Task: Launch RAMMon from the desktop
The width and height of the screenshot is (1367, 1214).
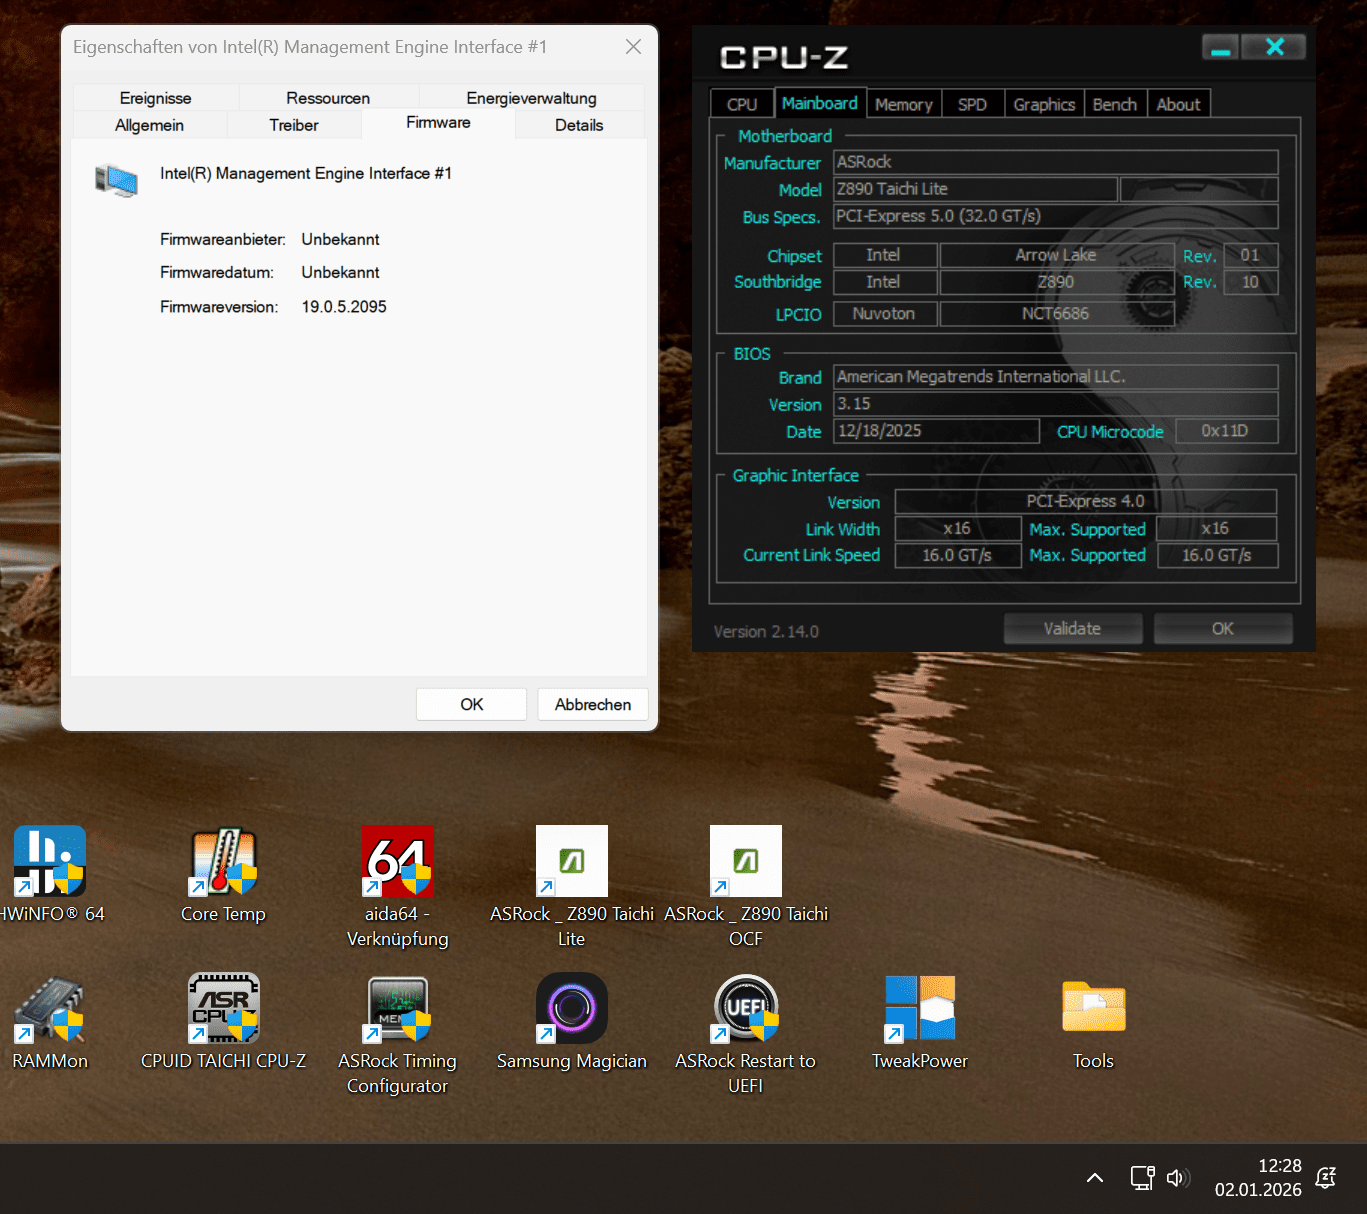Action: click(x=50, y=1021)
